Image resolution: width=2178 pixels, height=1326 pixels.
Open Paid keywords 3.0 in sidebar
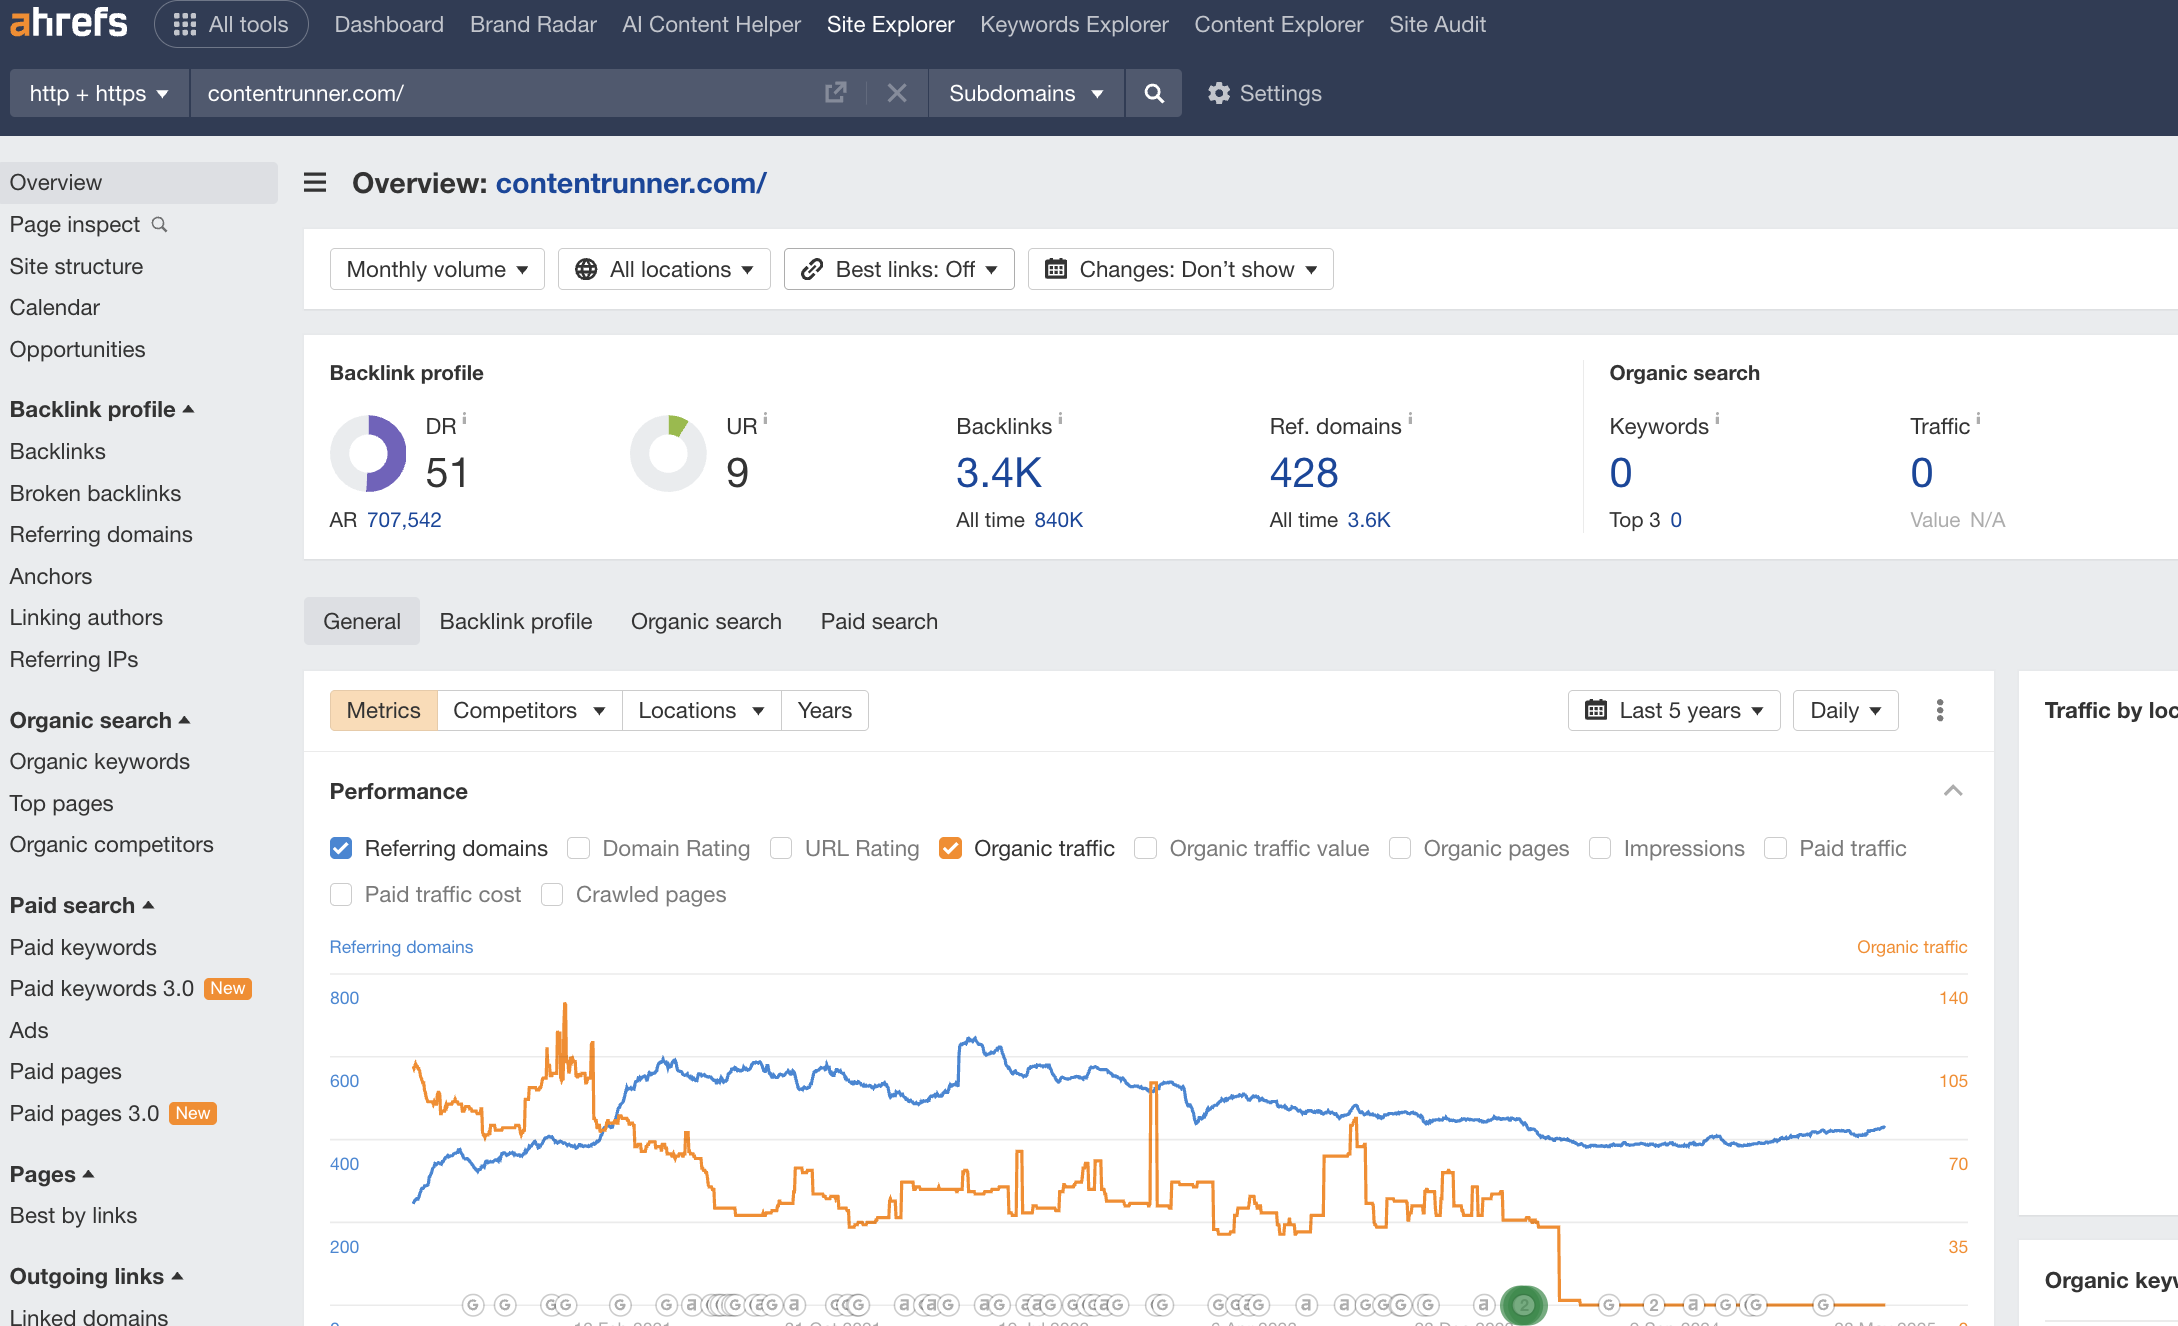(102, 988)
